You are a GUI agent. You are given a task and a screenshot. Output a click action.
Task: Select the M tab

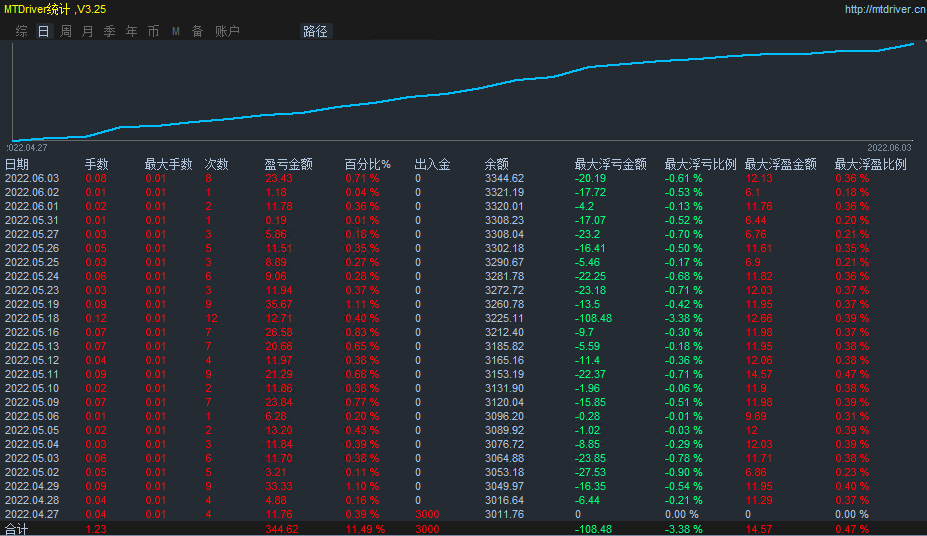[176, 31]
